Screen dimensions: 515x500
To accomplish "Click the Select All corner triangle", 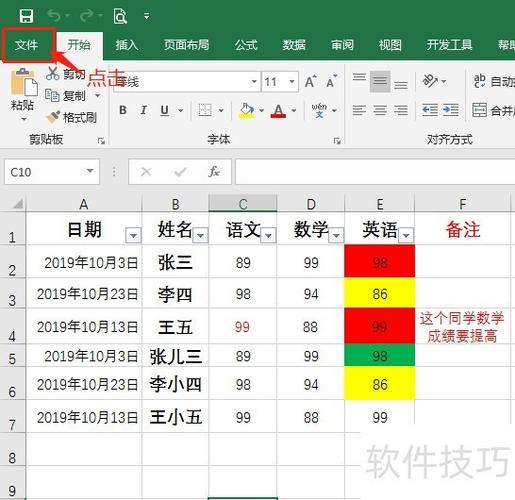I will tap(17, 203).
